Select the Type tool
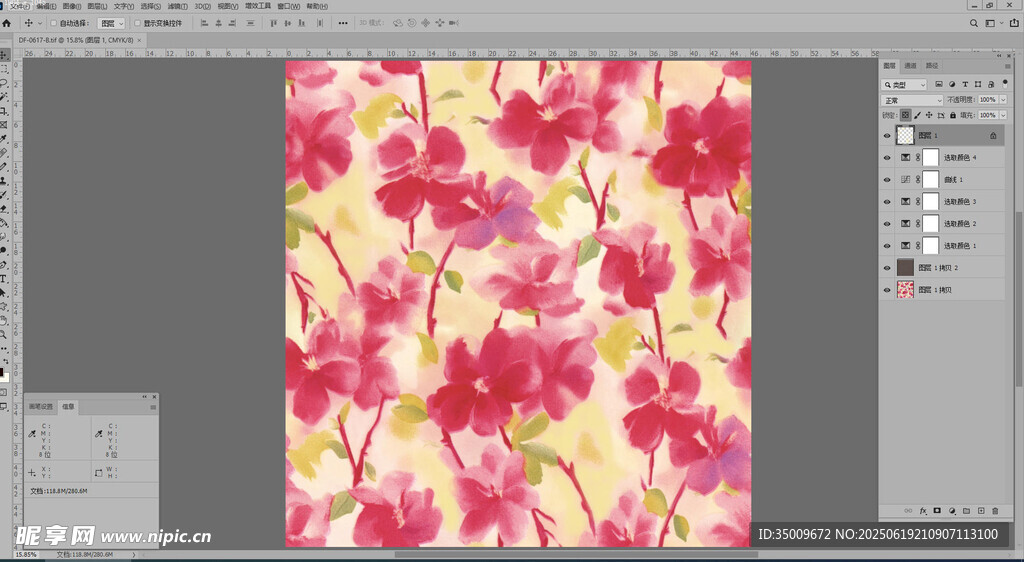This screenshot has height=562, width=1024. pos(4,278)
